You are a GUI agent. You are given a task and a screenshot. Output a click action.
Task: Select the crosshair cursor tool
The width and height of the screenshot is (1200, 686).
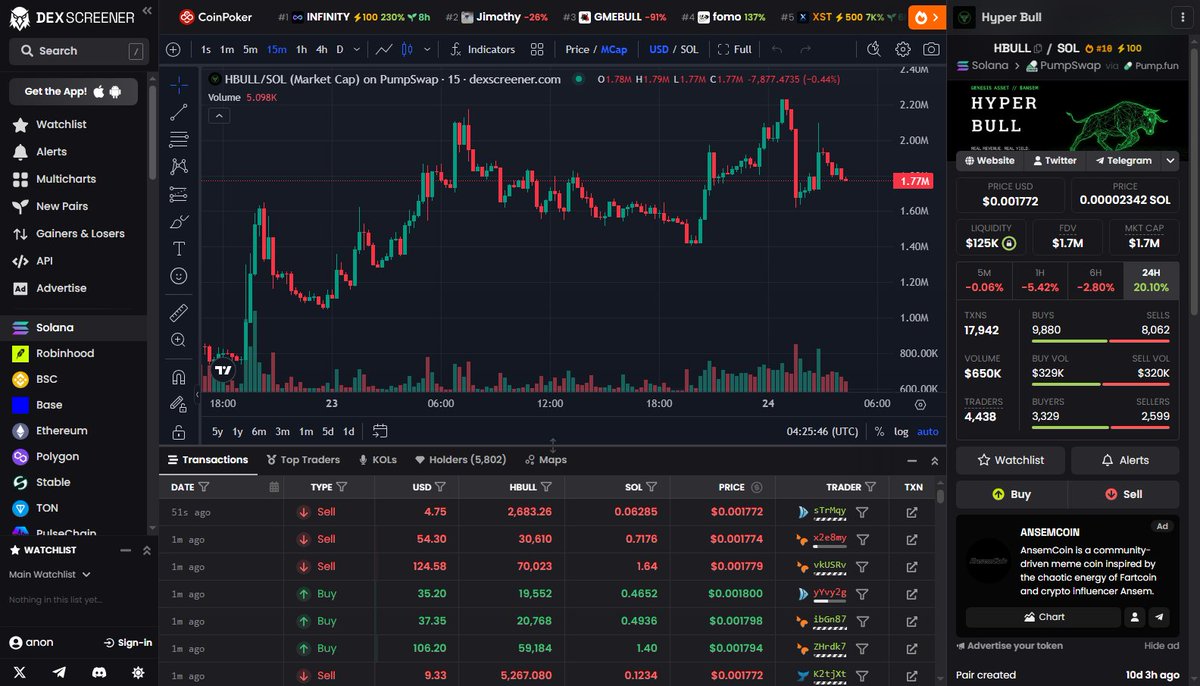179,85
